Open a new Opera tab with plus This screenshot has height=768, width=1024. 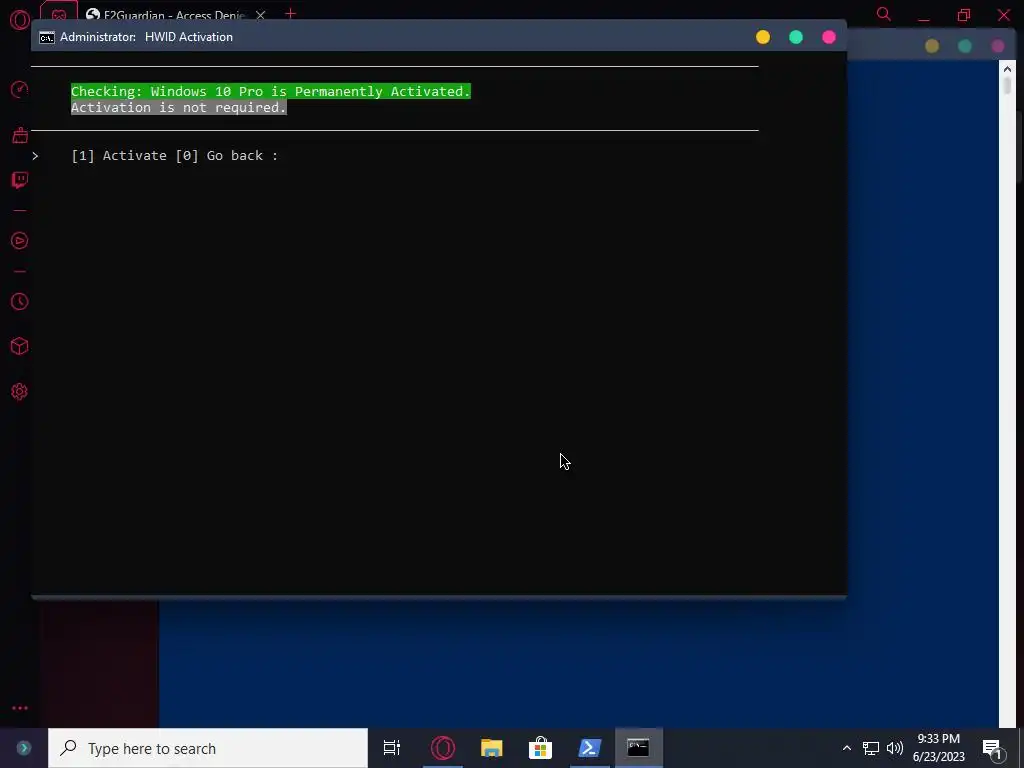coord(291,14)
